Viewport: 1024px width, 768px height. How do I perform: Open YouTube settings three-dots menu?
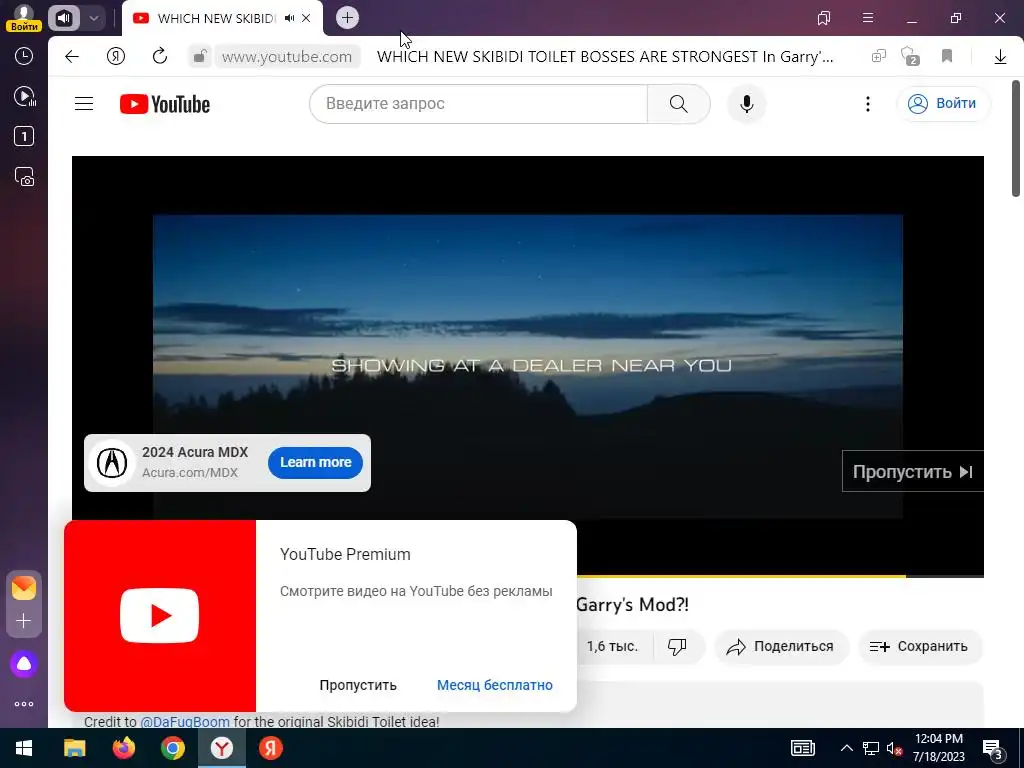pyautogui.click(x=868, y=104)
